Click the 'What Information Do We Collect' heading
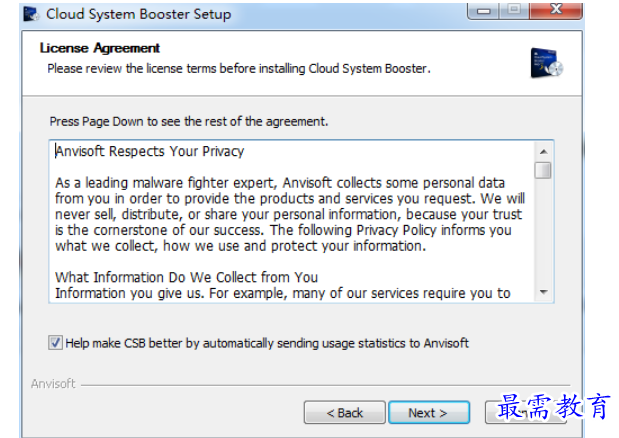The height and width of the screenshot is (438, 619). 186,277
